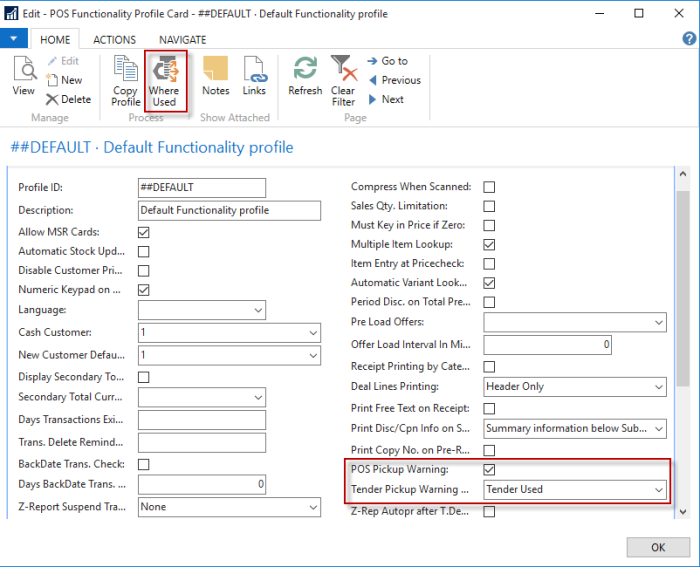The height and width of the screenshot is (567, 700).
Task: Click the Where Used icon
Action: pos(165,80)
